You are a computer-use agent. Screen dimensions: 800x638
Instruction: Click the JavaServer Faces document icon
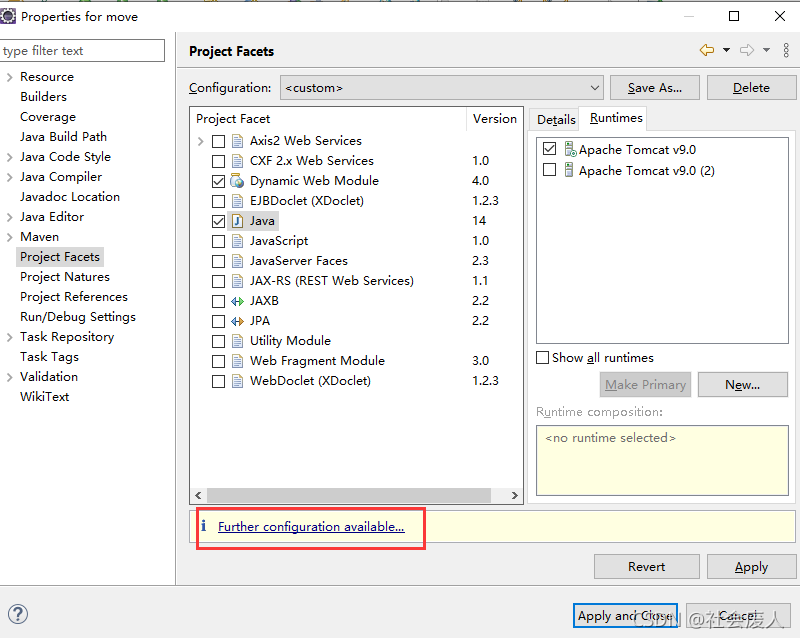coord(237,261)
